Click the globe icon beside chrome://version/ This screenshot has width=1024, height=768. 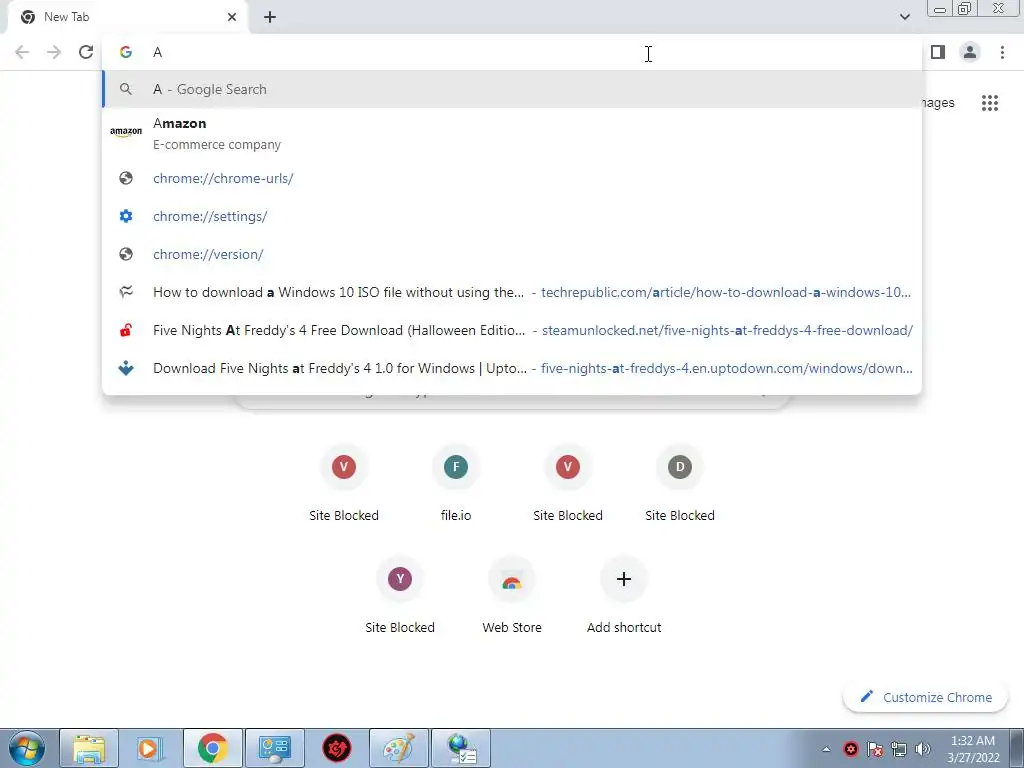pos(126,254)
